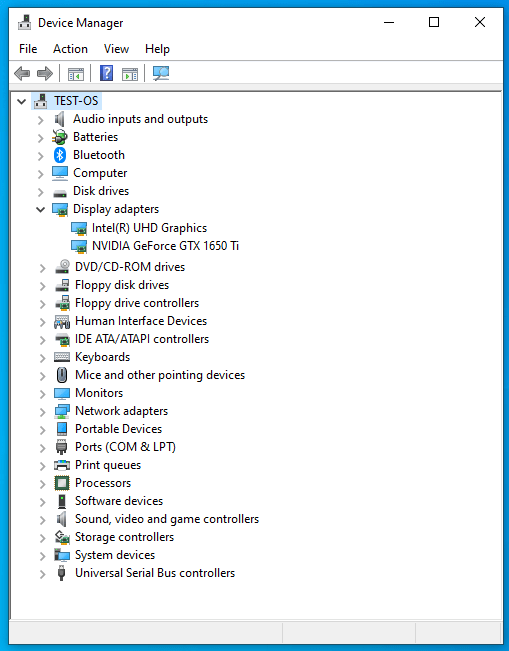This screenshot has width=509, height=651.
Task: Expand the Network adapters category
Action: [x=42, y=411]
